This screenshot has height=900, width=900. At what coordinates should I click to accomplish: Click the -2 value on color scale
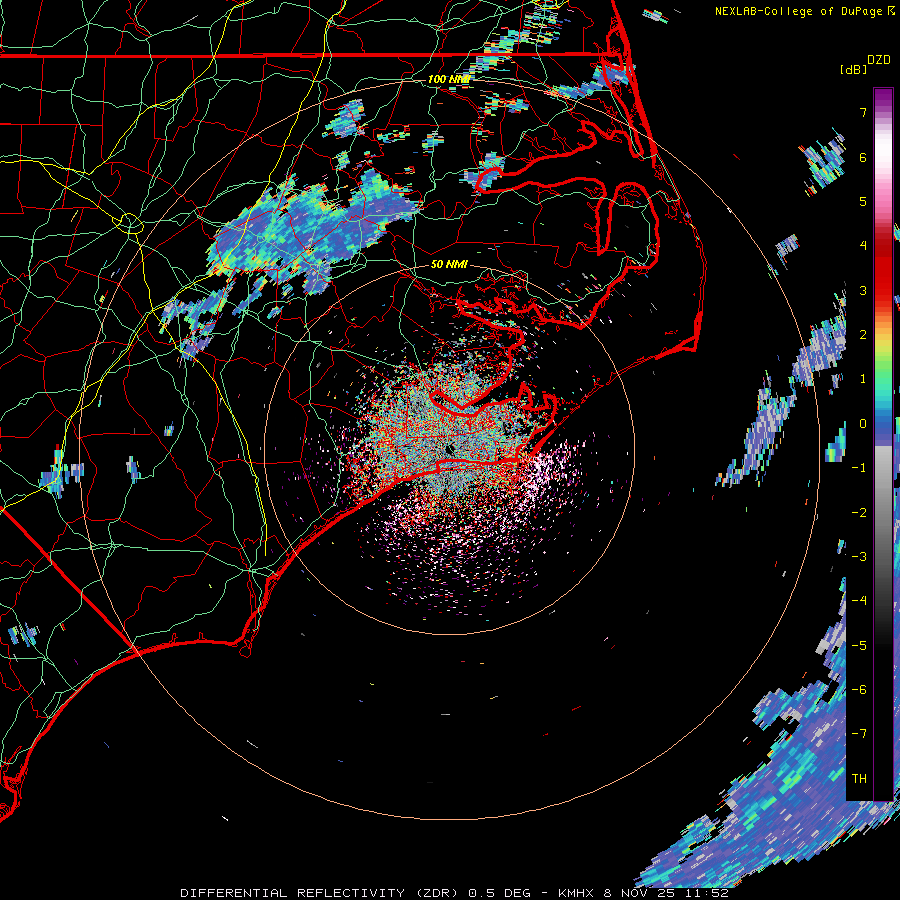(859, 513)
